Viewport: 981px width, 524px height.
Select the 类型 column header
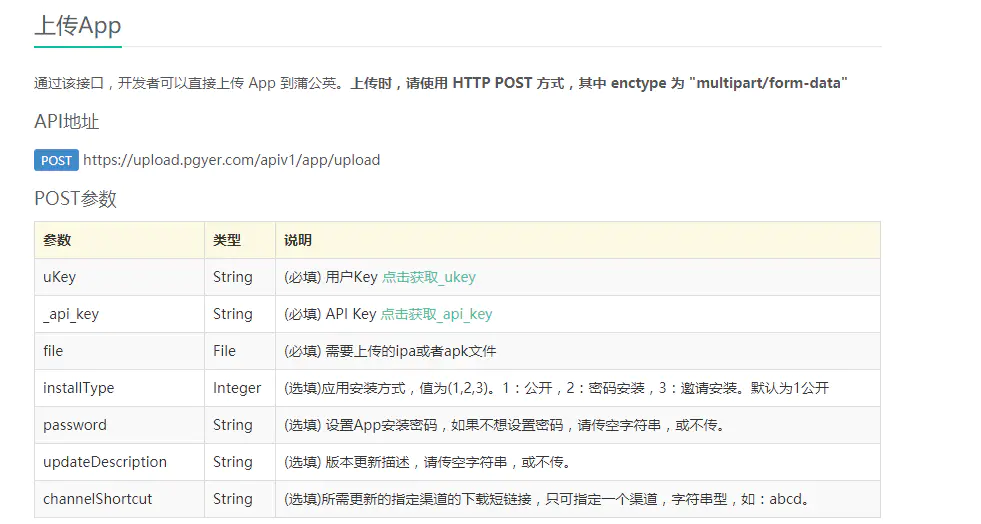(x=240, y=240)
